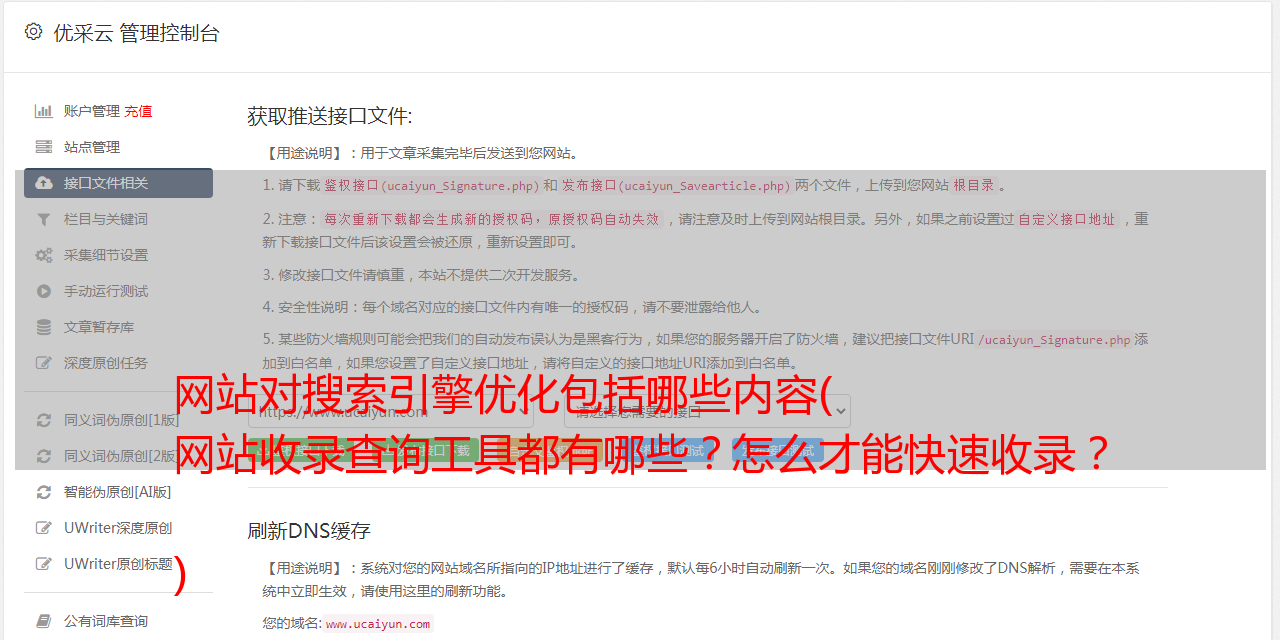1280x640 pixels.
Task: Click the play icon beside 手动运行测试
Action: coord(44,291)
